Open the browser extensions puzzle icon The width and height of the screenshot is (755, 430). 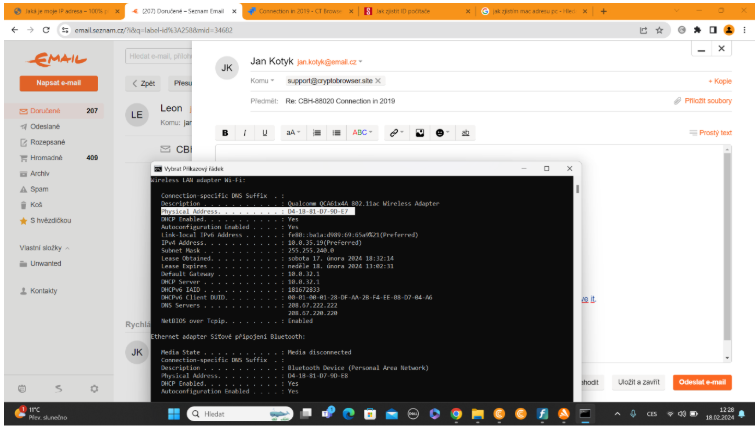pos(697,30)
